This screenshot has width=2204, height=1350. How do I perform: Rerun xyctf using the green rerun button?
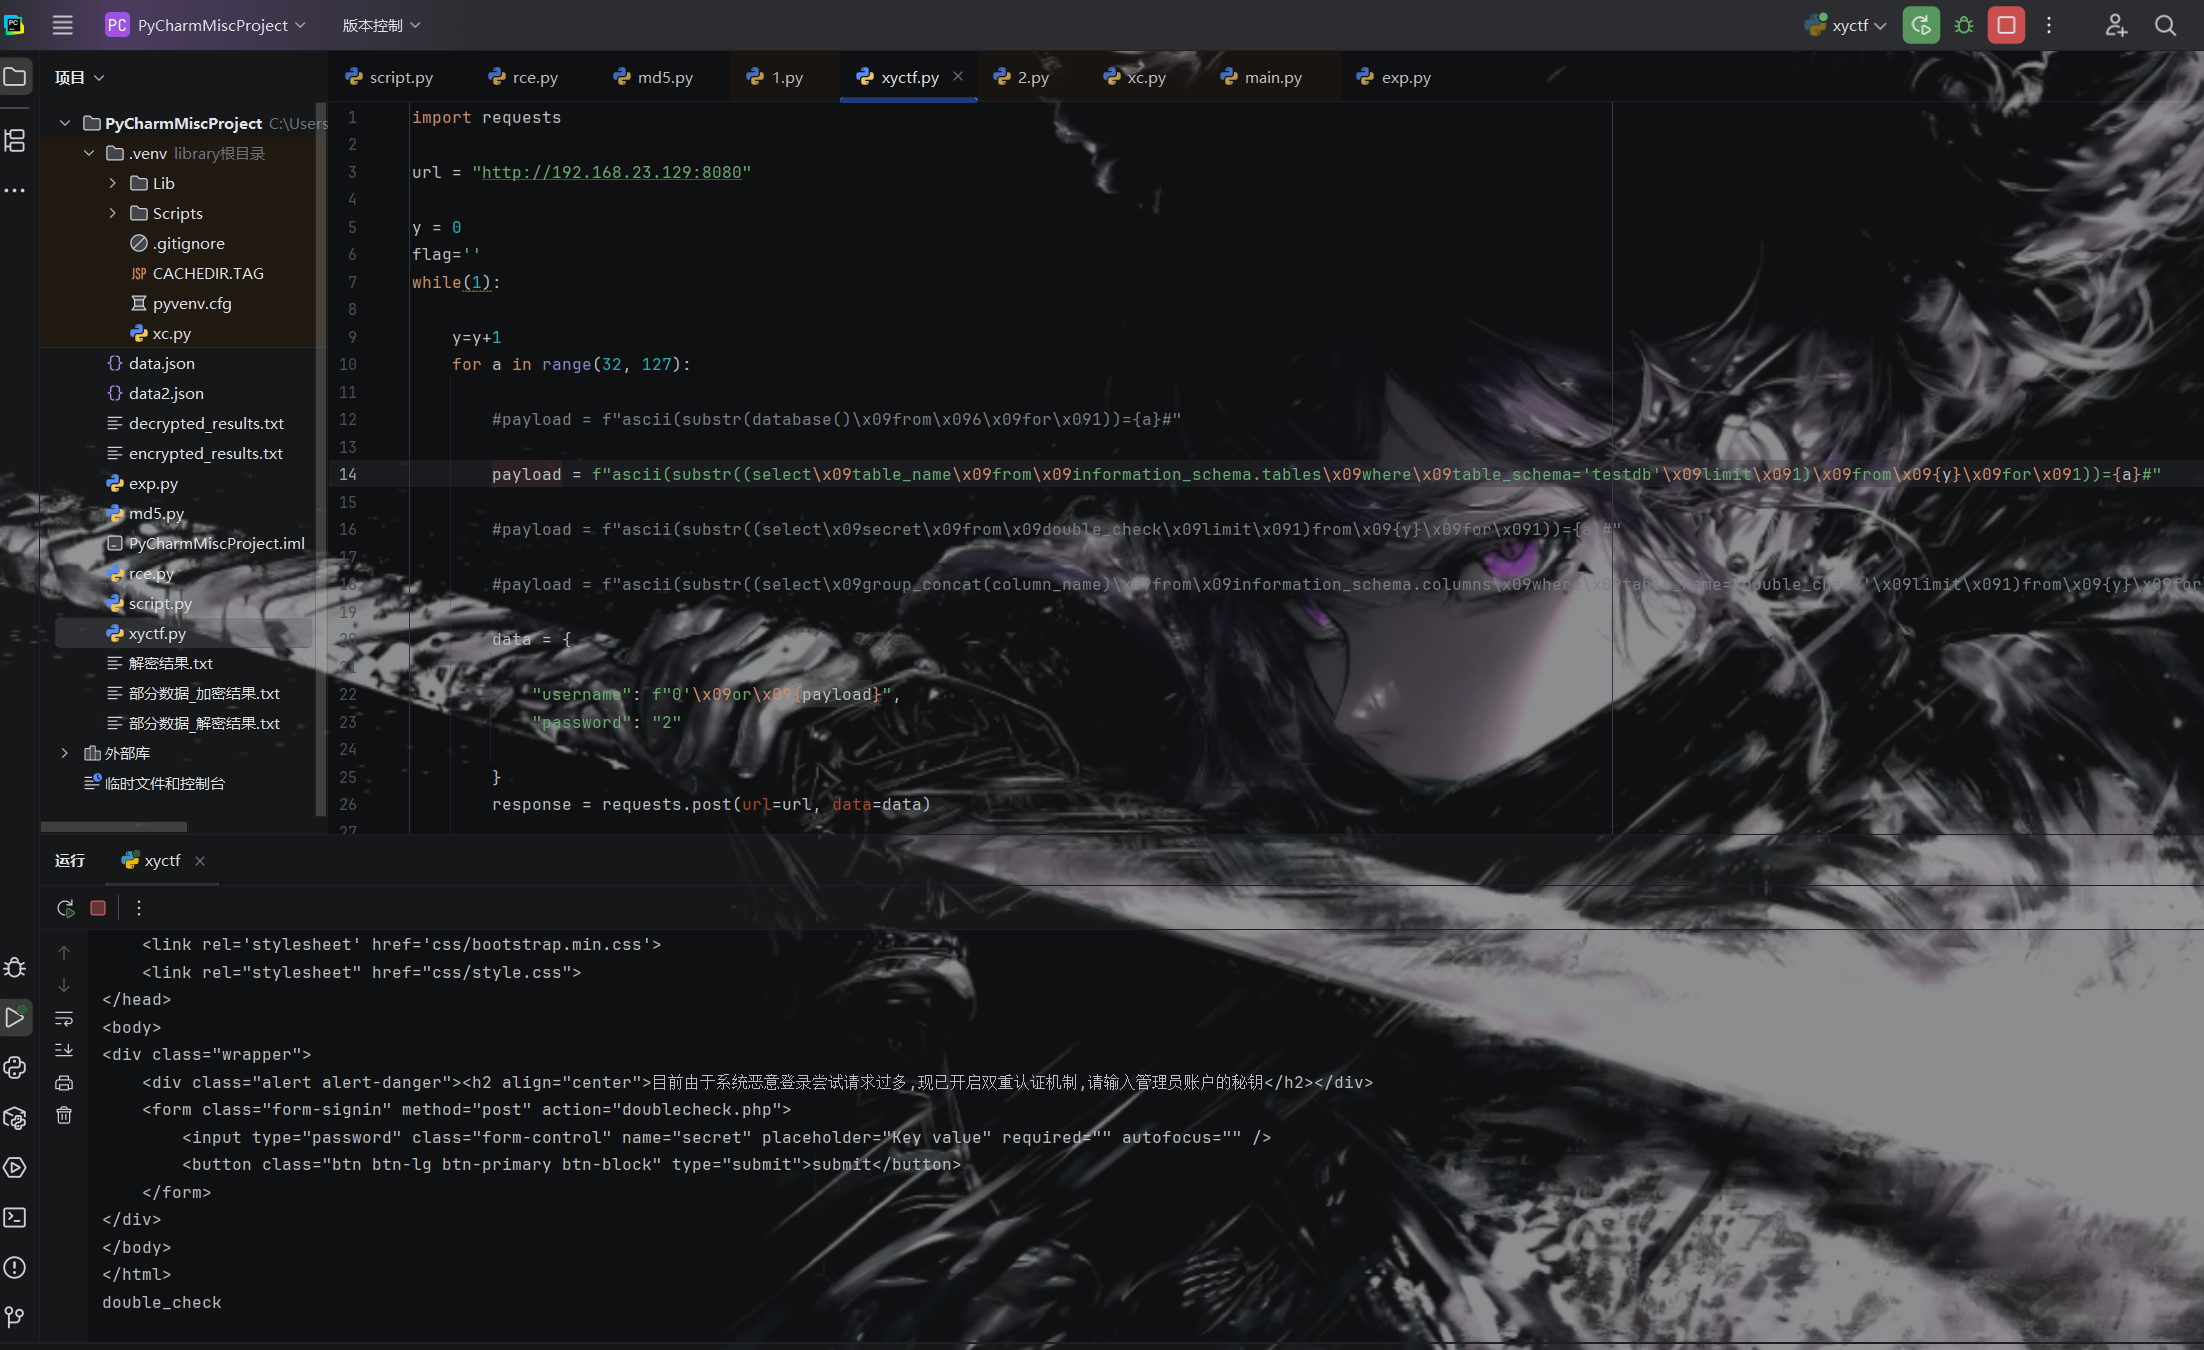pos(1920,25)
